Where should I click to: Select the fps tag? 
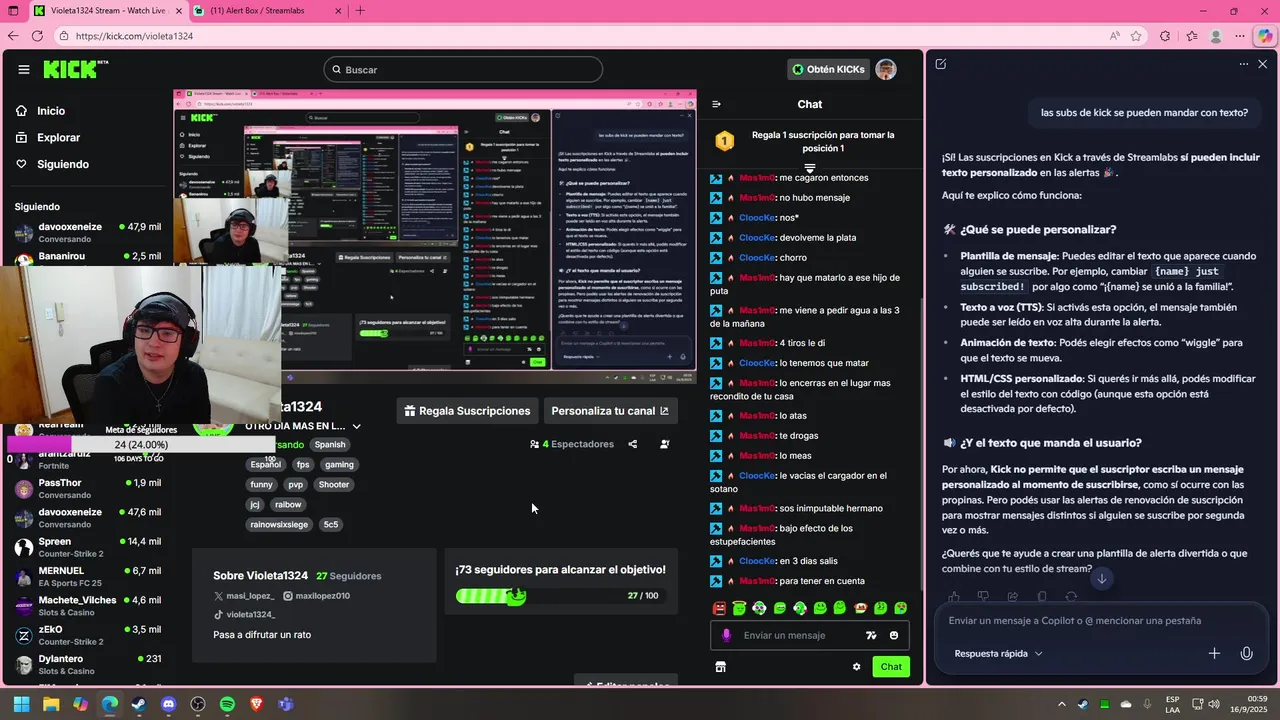(303, 464)
